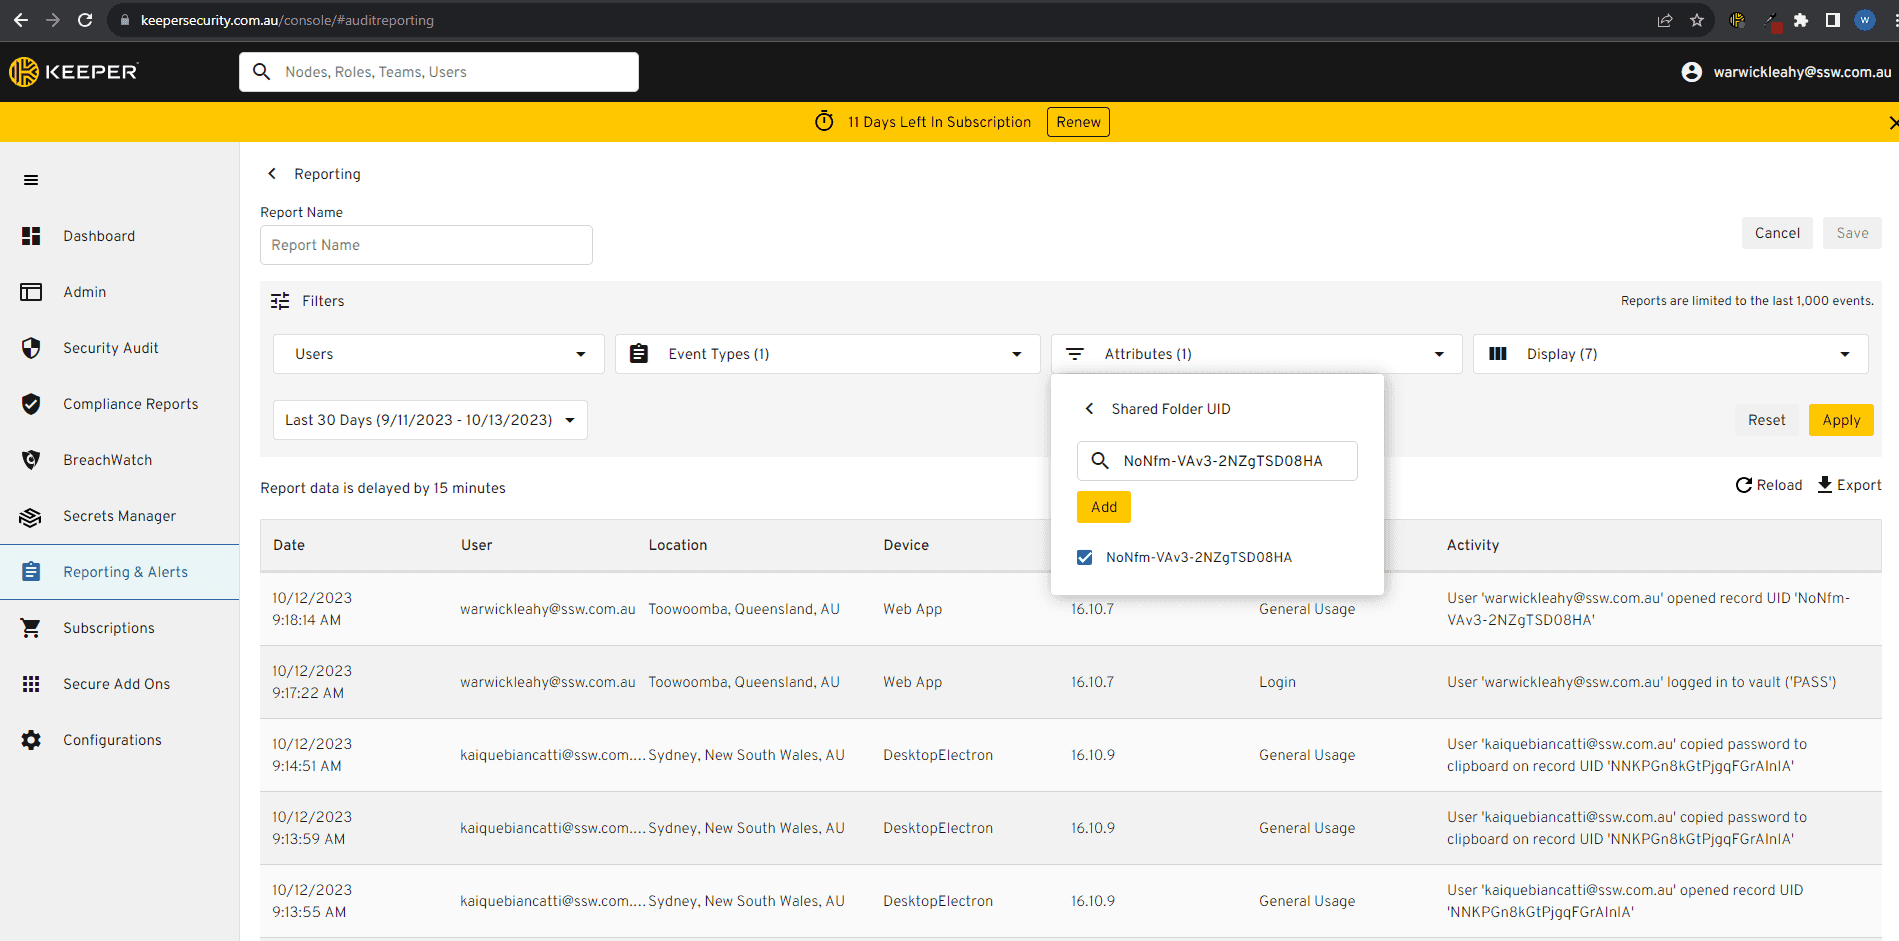This screenshot has width=1899, height=941.
Task: Uncheck the NoNfm-VAv3-2NZgTSD08HA checkbox
Action: point(1084,558)
